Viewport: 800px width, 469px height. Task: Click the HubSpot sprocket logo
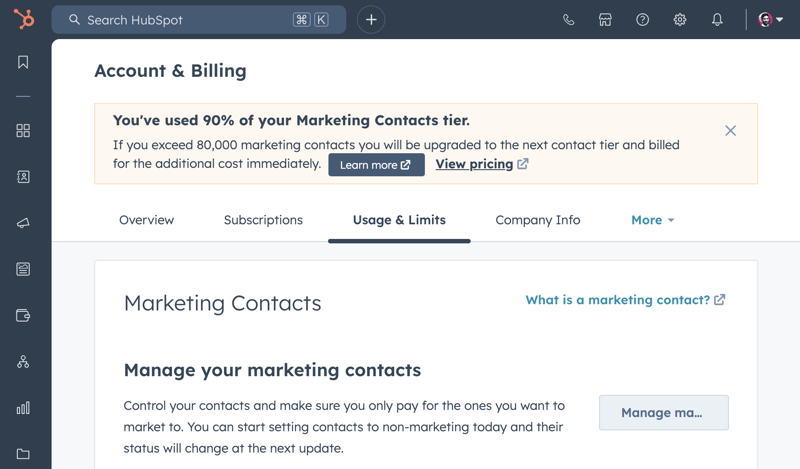pos(23,19)
